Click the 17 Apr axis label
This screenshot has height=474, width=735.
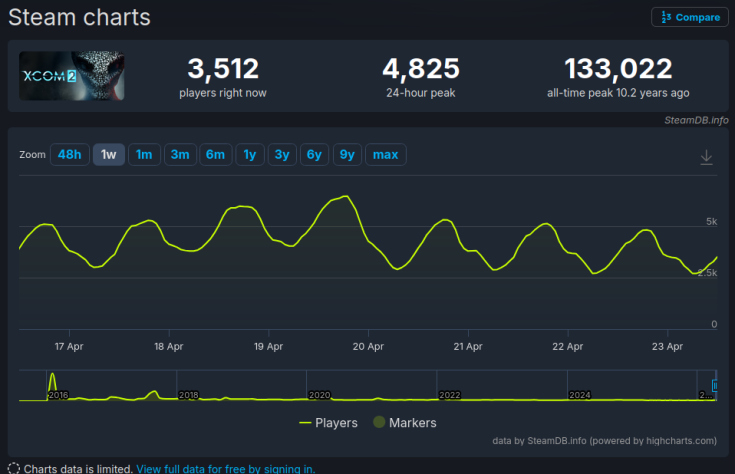point(69,346)
